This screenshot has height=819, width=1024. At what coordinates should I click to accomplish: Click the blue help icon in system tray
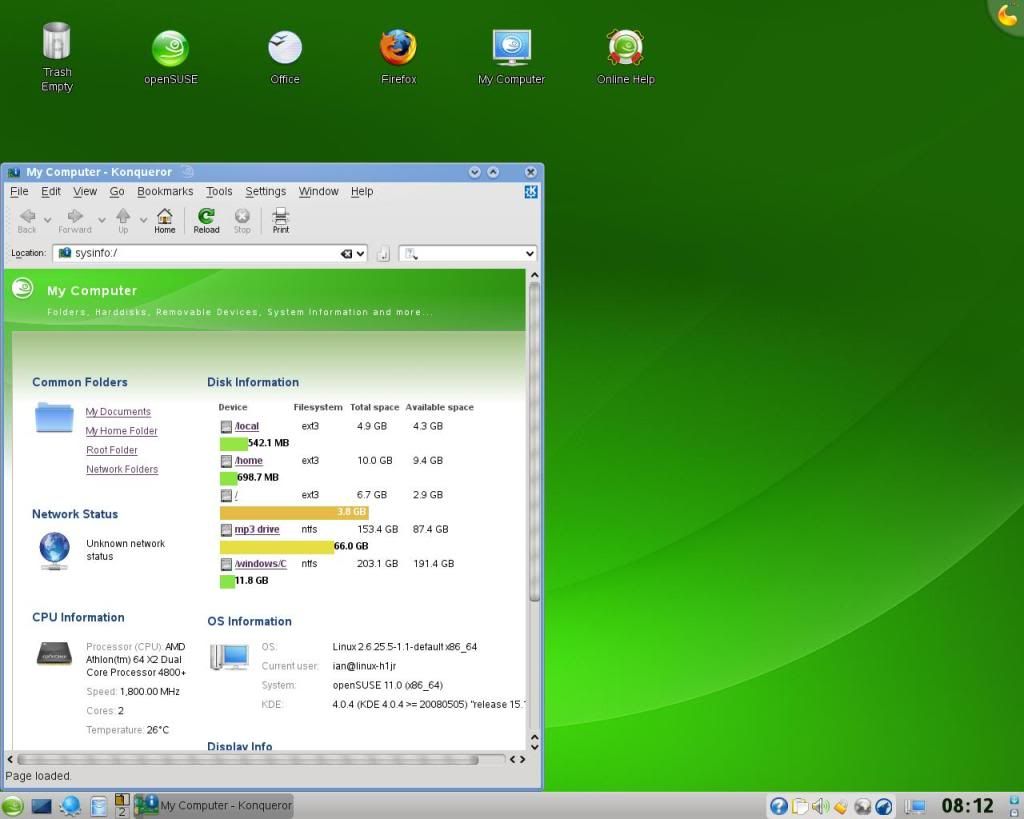coord(778,807)
